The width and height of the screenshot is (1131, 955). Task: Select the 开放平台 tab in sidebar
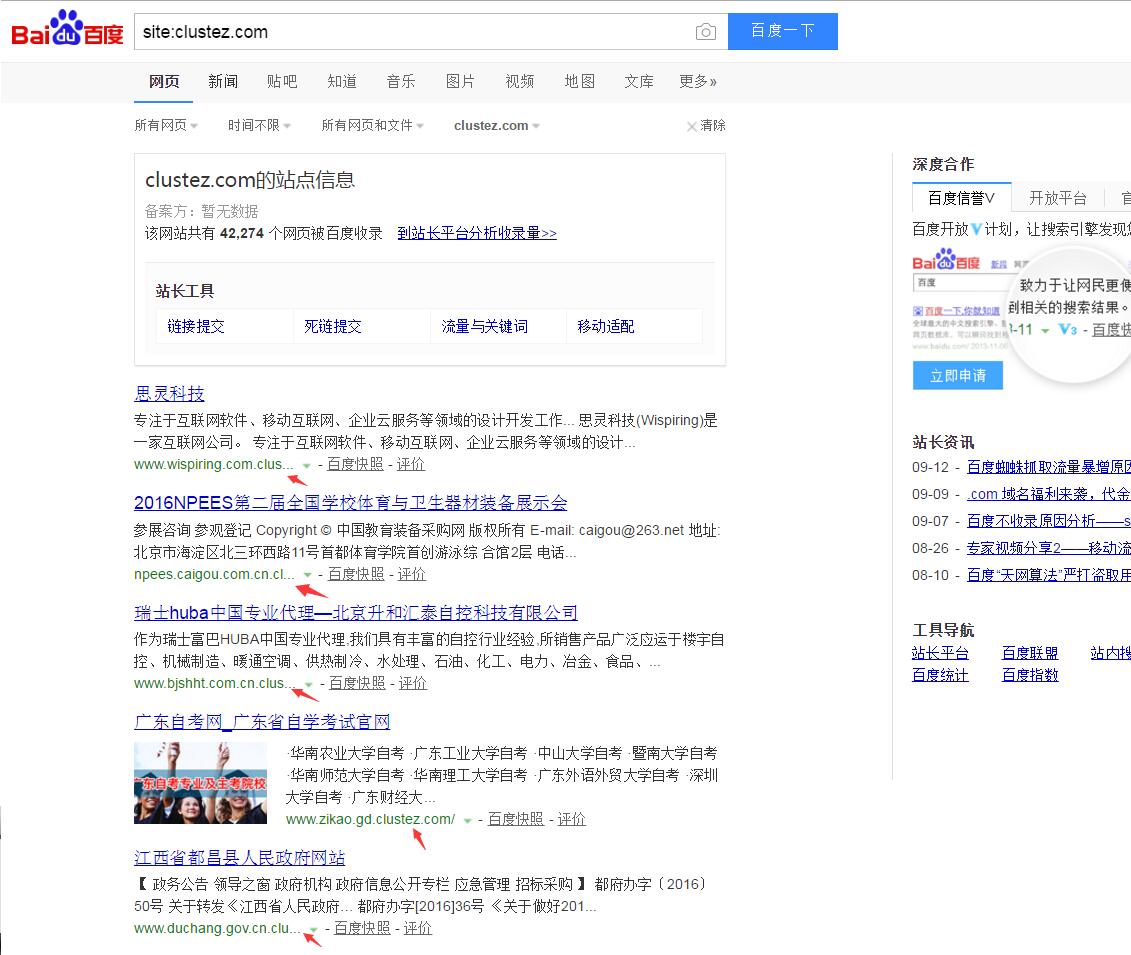coord(1057,198)
